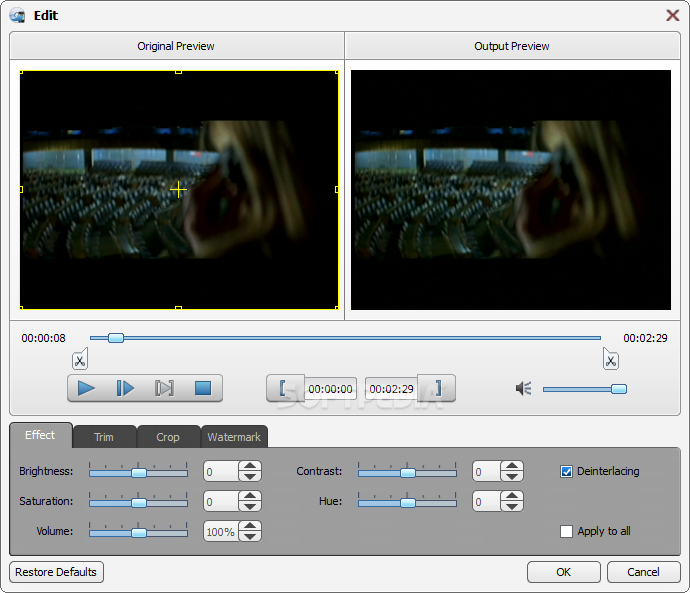Increase Volume percentage with up arrow

250,526
